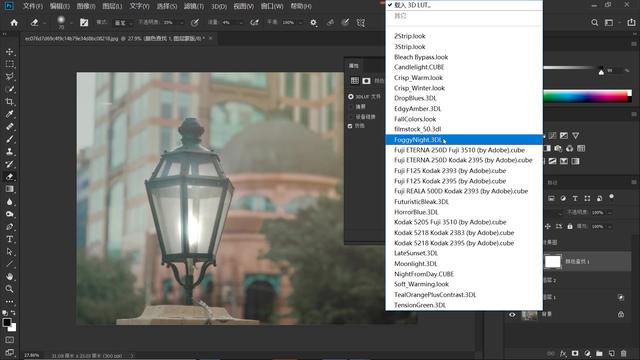Open opacity slider dropdown in options bar
This screenshot has width=640, height=360.
coord(181,23)
